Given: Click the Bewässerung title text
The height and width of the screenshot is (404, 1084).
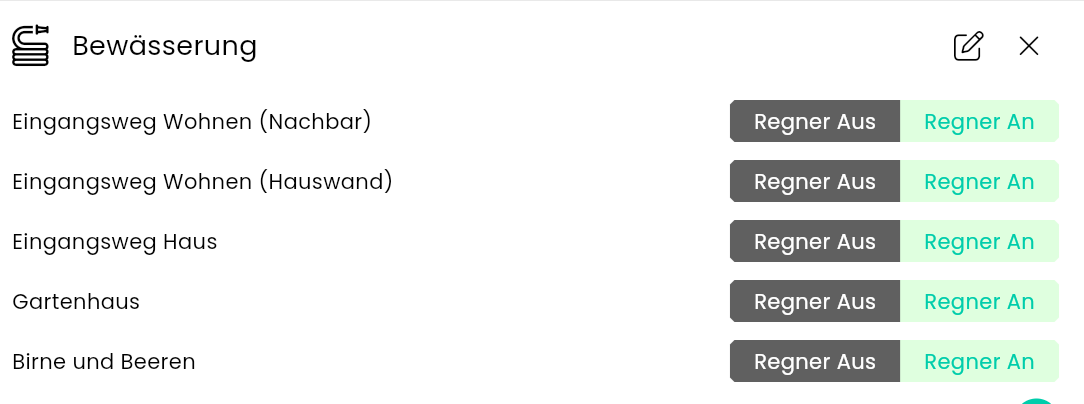Looking at the screenshot, I should (x=165, y=46).
